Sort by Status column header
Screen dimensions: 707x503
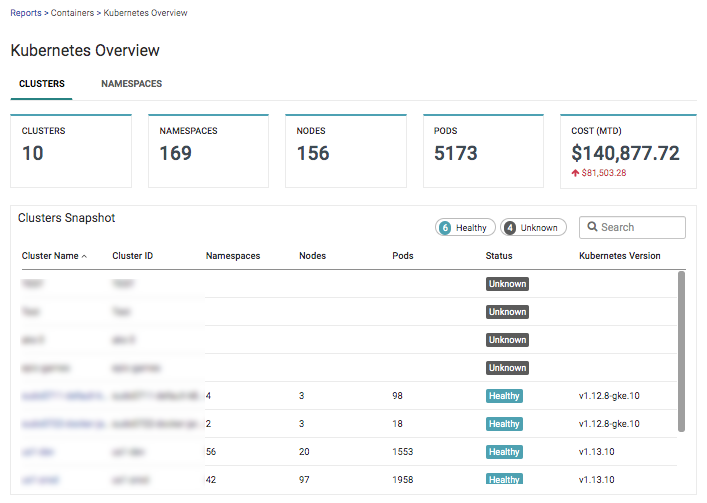[x=499, y=256]
